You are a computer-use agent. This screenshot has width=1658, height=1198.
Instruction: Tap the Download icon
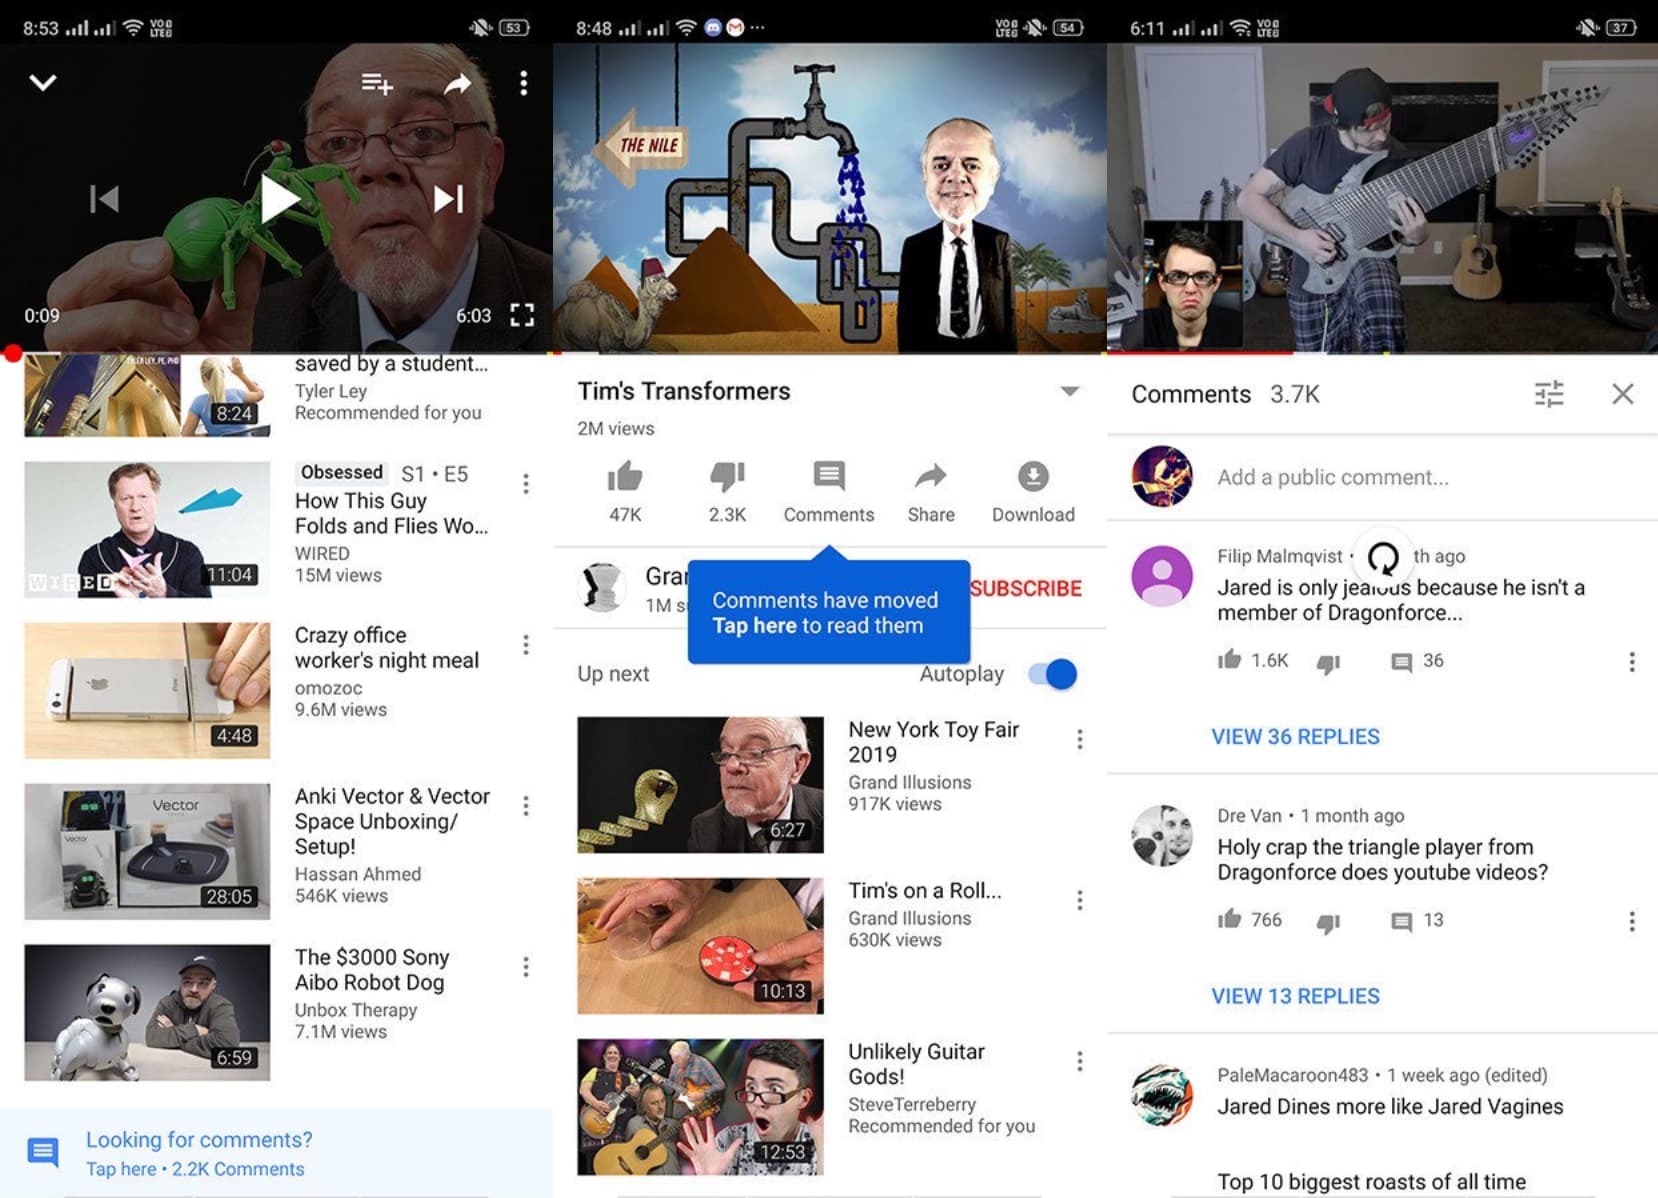click(1032, 477)
